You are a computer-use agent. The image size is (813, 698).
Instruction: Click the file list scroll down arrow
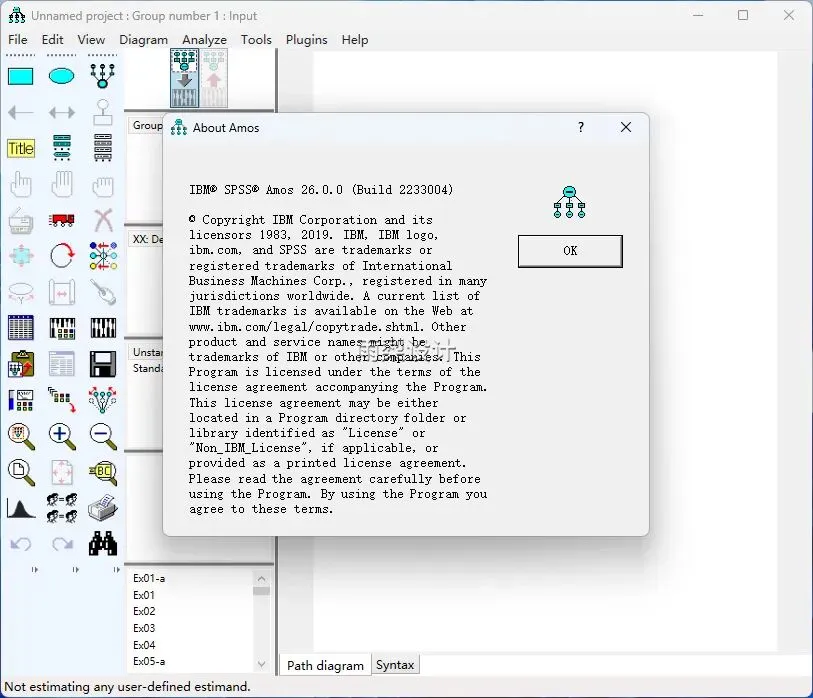pyautogui.click(x=261, y=664)
